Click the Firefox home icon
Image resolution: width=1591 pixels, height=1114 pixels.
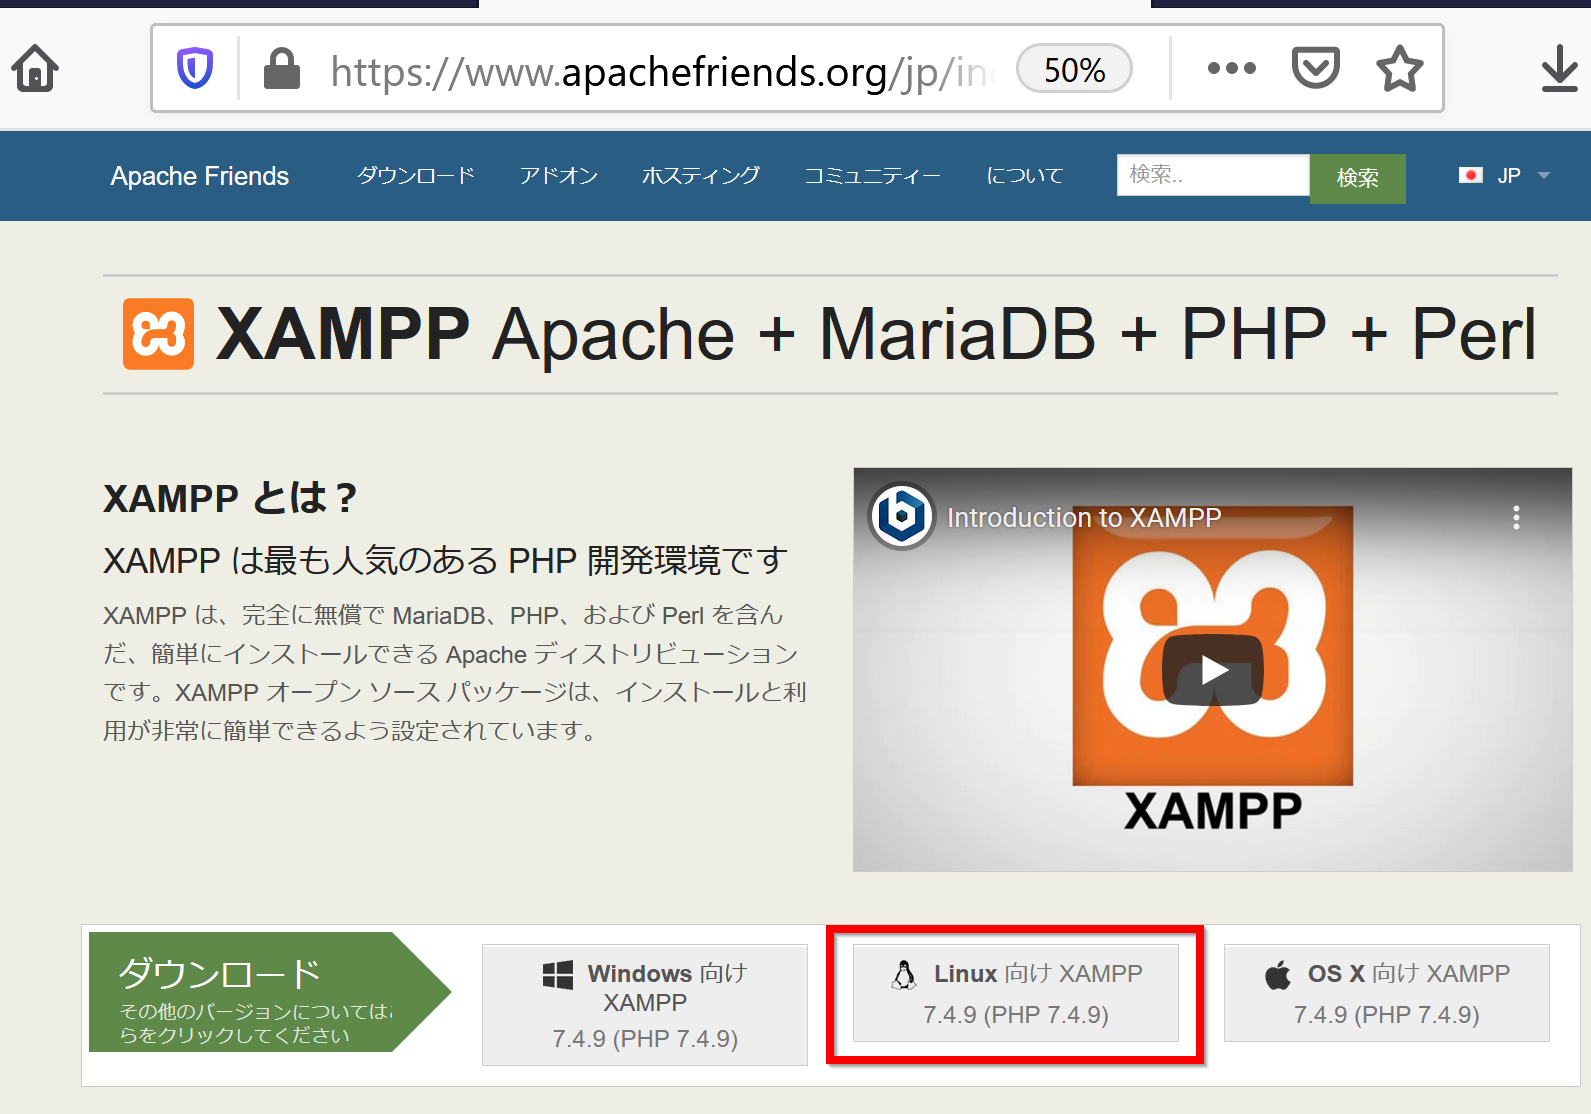point(35,69)
